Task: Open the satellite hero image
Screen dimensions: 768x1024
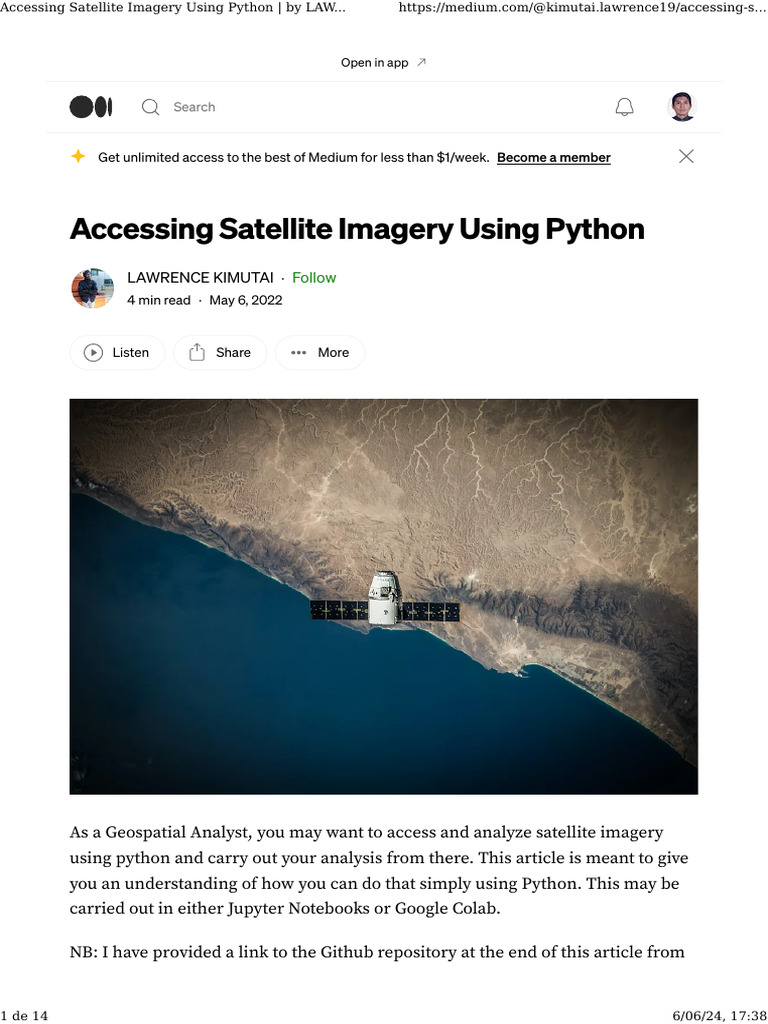Action: pyautogui.click(x=383, y=596)
